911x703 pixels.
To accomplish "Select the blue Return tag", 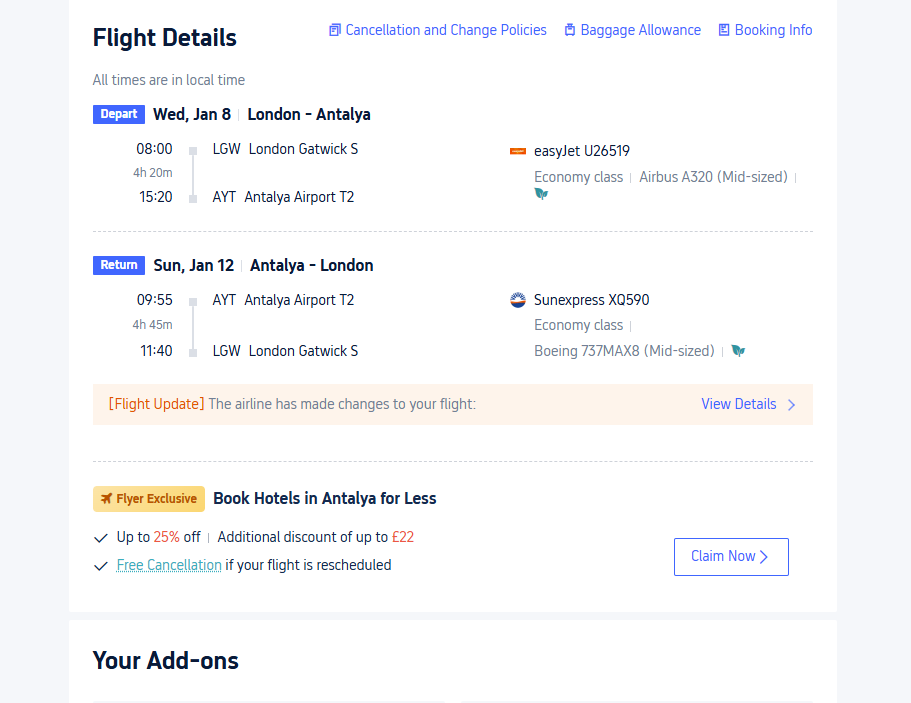I will click(119, 265).
